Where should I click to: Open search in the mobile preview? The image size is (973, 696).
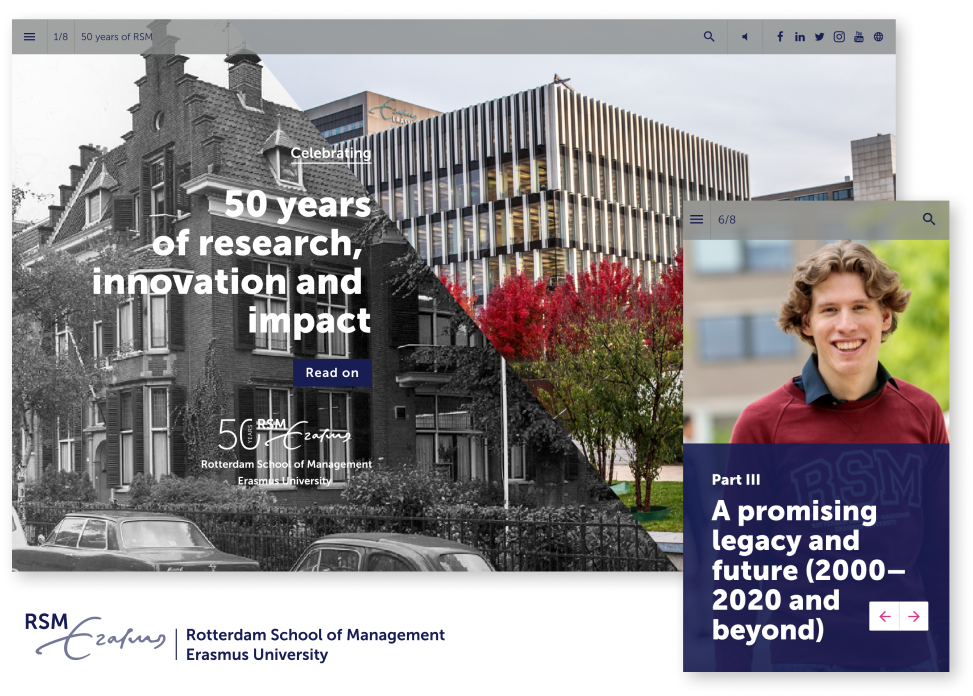coord(929,219)
